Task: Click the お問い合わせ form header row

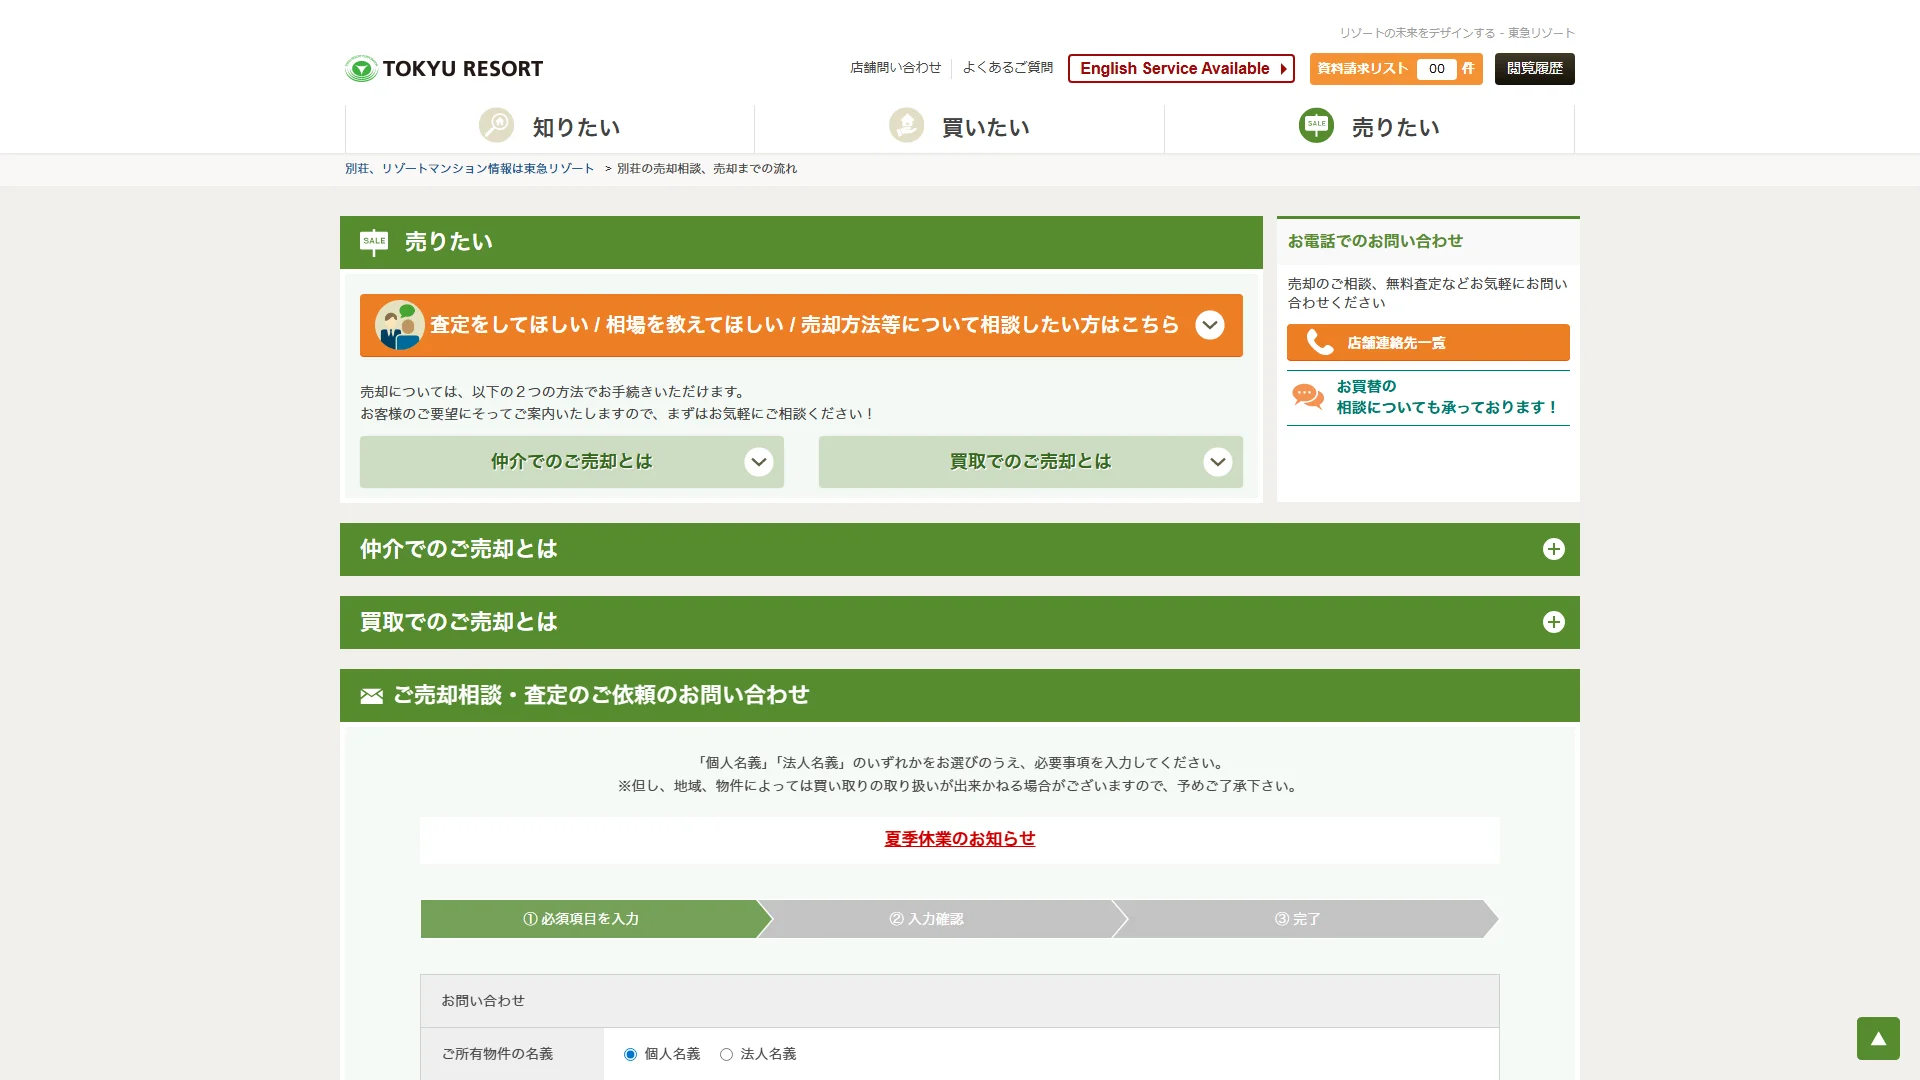Action: [960, 1001]
